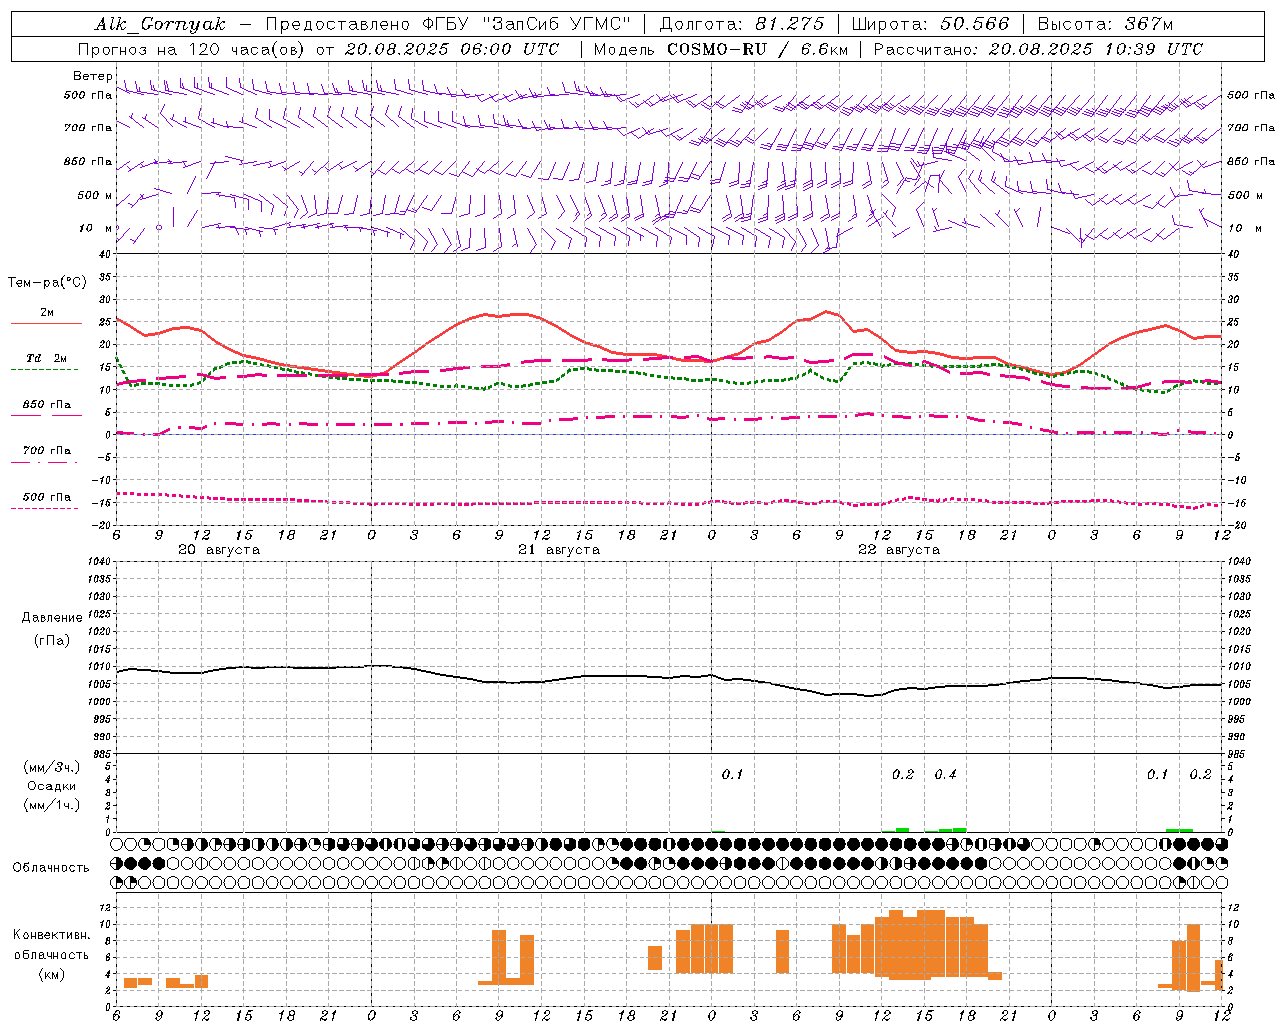Click the 'Тем-ра(°C)' temperature panel label
Image resolution: width=1280 pixels, height=1024 pixels.
47,283
